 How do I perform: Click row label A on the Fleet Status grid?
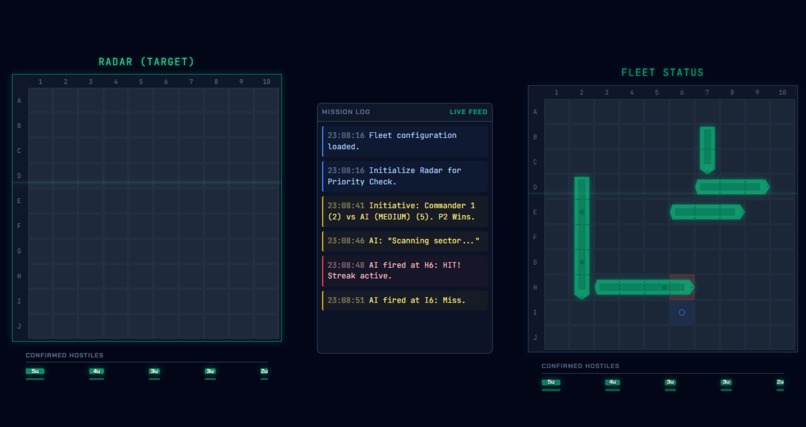tap(535, 112)
